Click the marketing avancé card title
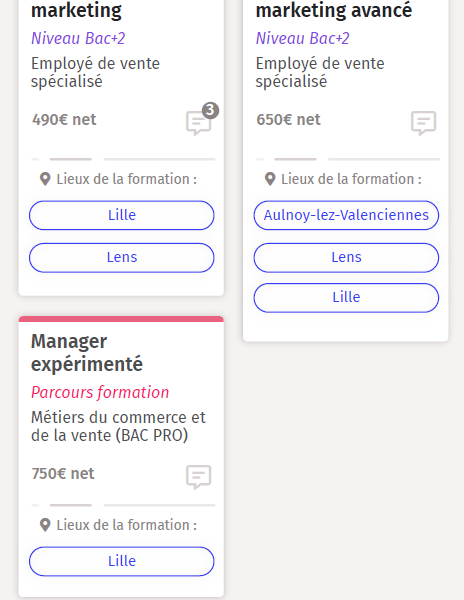Viewport: 464px width, 600px height. (x=334, y=10)
